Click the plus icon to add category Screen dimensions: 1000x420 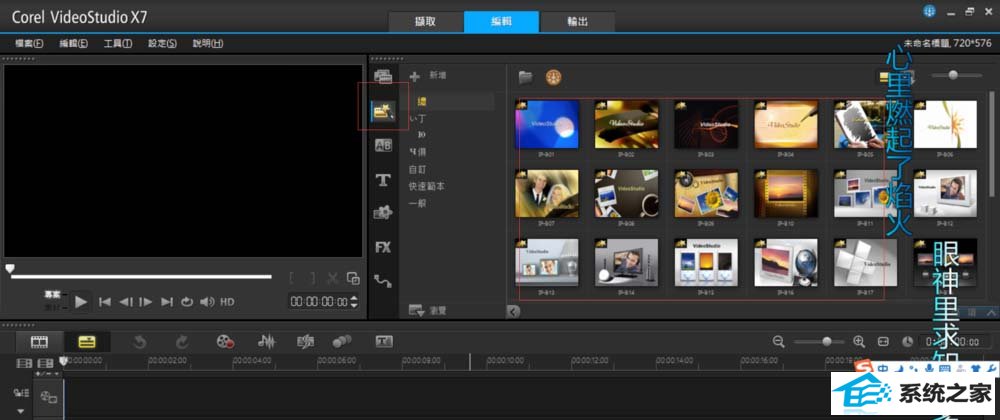point(415,76)
